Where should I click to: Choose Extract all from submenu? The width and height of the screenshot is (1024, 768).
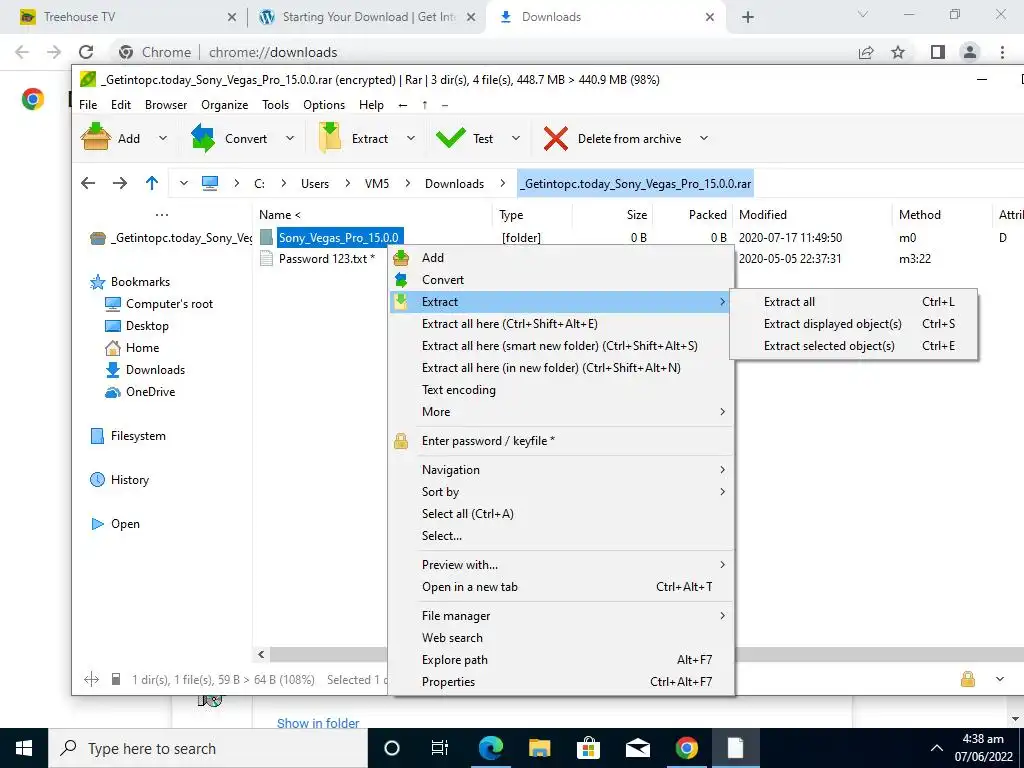point(854,302)
